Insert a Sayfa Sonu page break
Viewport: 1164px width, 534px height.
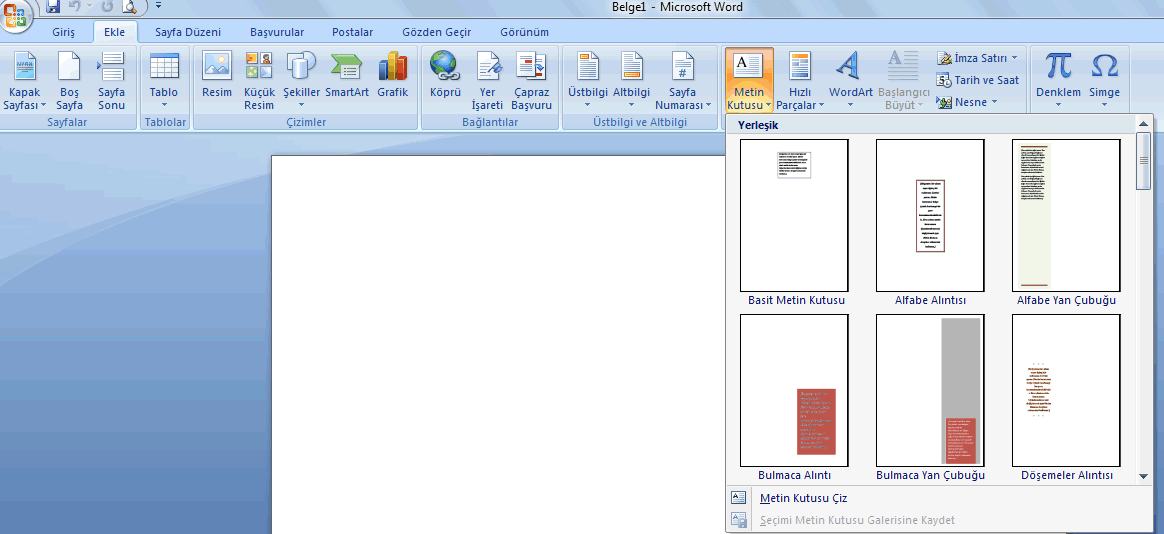[111, 80]
